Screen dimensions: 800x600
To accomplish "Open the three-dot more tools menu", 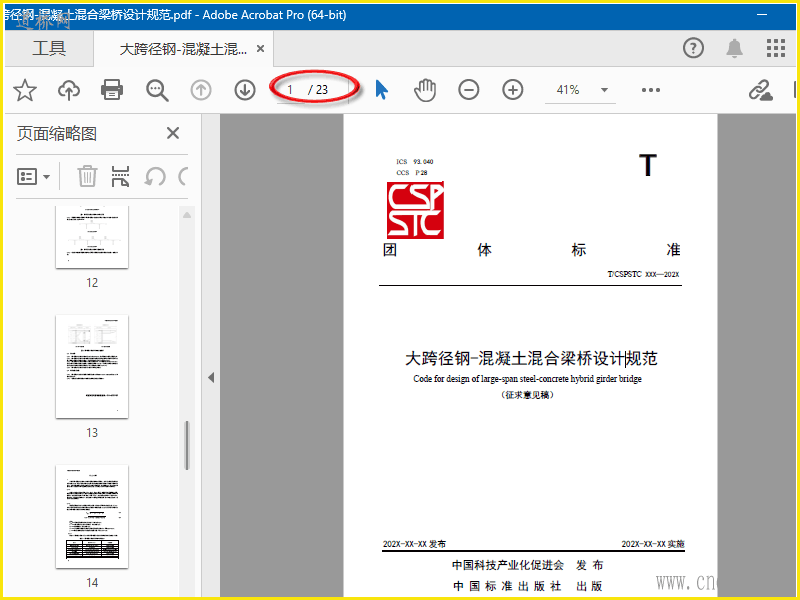I will click(651, 90).
